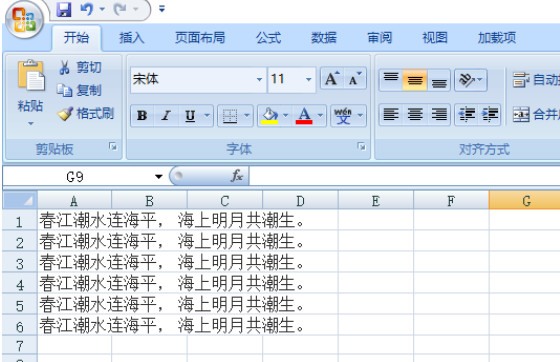
Task: Apply red font color
Action: [304, 115]
